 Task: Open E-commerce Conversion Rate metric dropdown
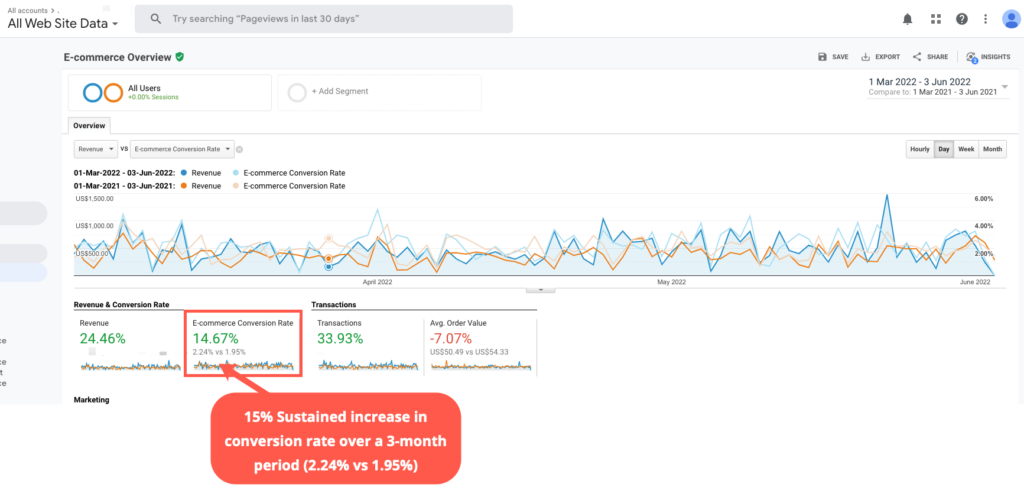182,149
